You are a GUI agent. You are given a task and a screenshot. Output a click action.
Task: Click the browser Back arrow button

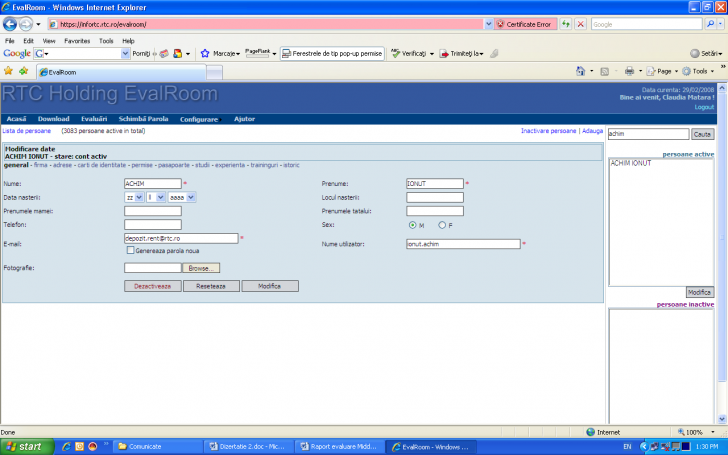[12, 23]
